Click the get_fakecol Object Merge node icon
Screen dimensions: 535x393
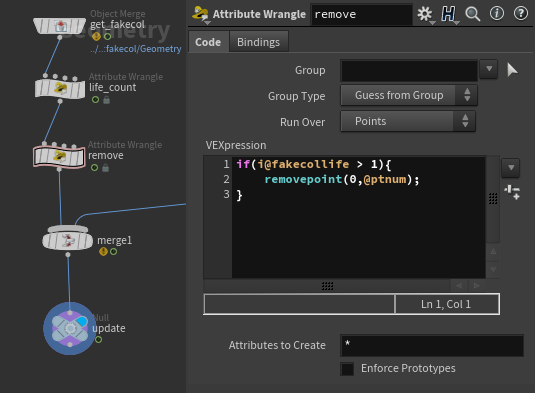coord(60,26)
